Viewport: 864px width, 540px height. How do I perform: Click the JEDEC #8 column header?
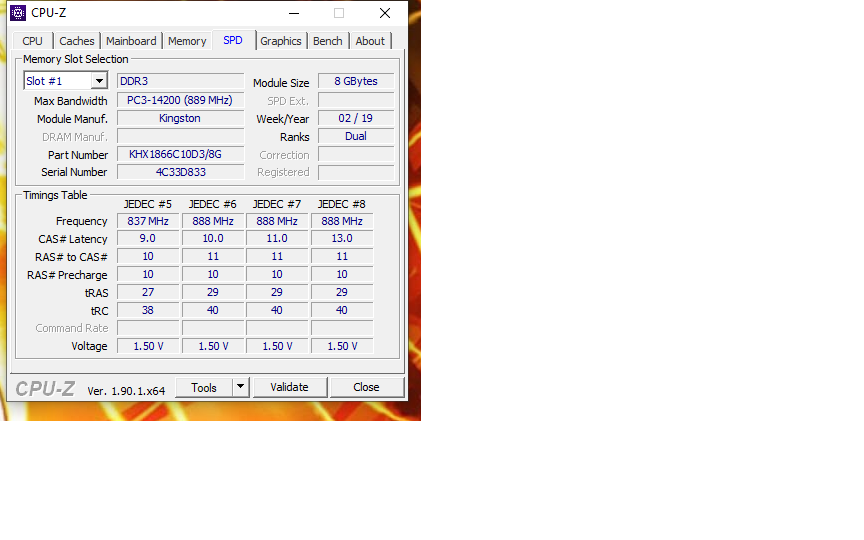coord(342,204)
